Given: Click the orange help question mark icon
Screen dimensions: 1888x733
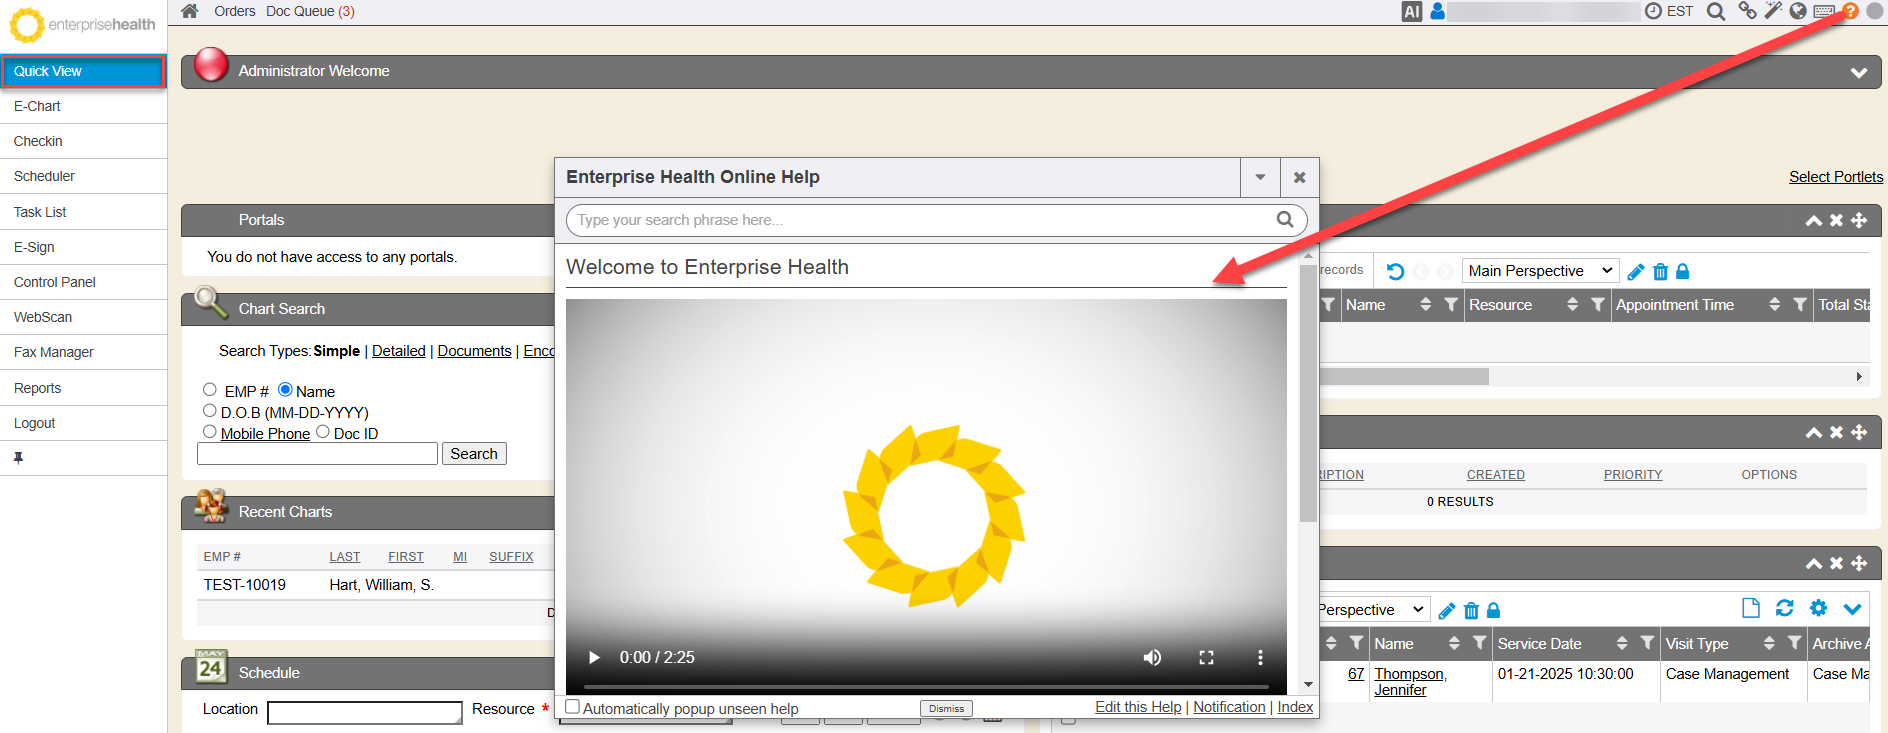Looking at the screenshot, I should click(1850, 11).
